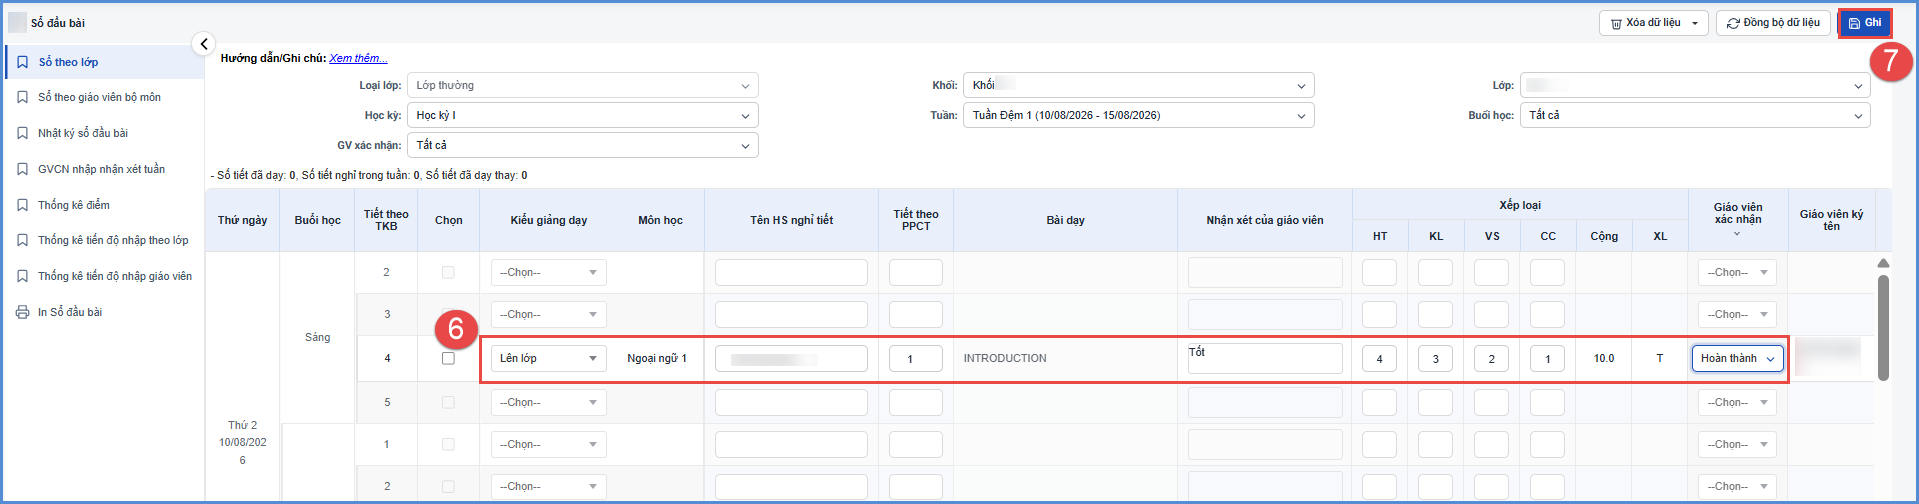Click the save disk icon in Ghi button
Screen dimensions: 1919x504
pyautogui.click(x=1854, y=23)
